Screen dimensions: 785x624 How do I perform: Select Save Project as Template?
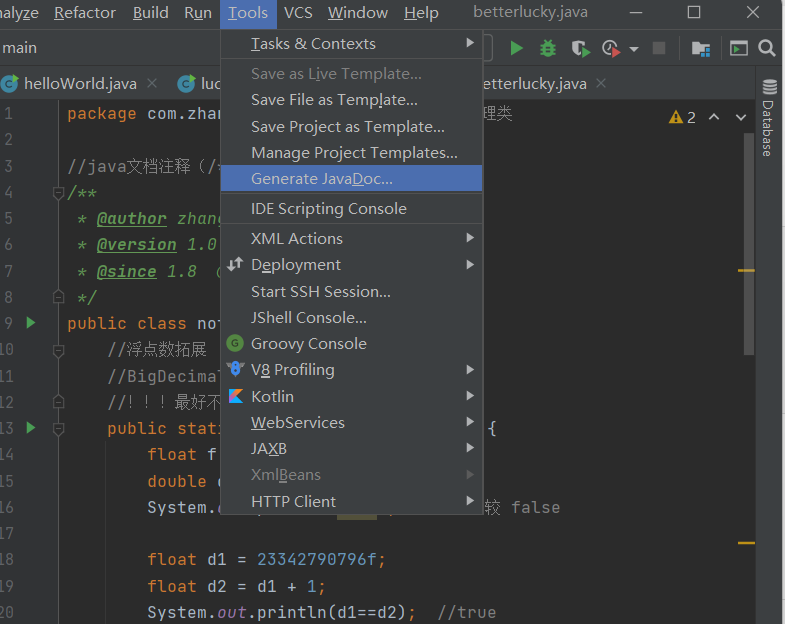tap(351, 126)
